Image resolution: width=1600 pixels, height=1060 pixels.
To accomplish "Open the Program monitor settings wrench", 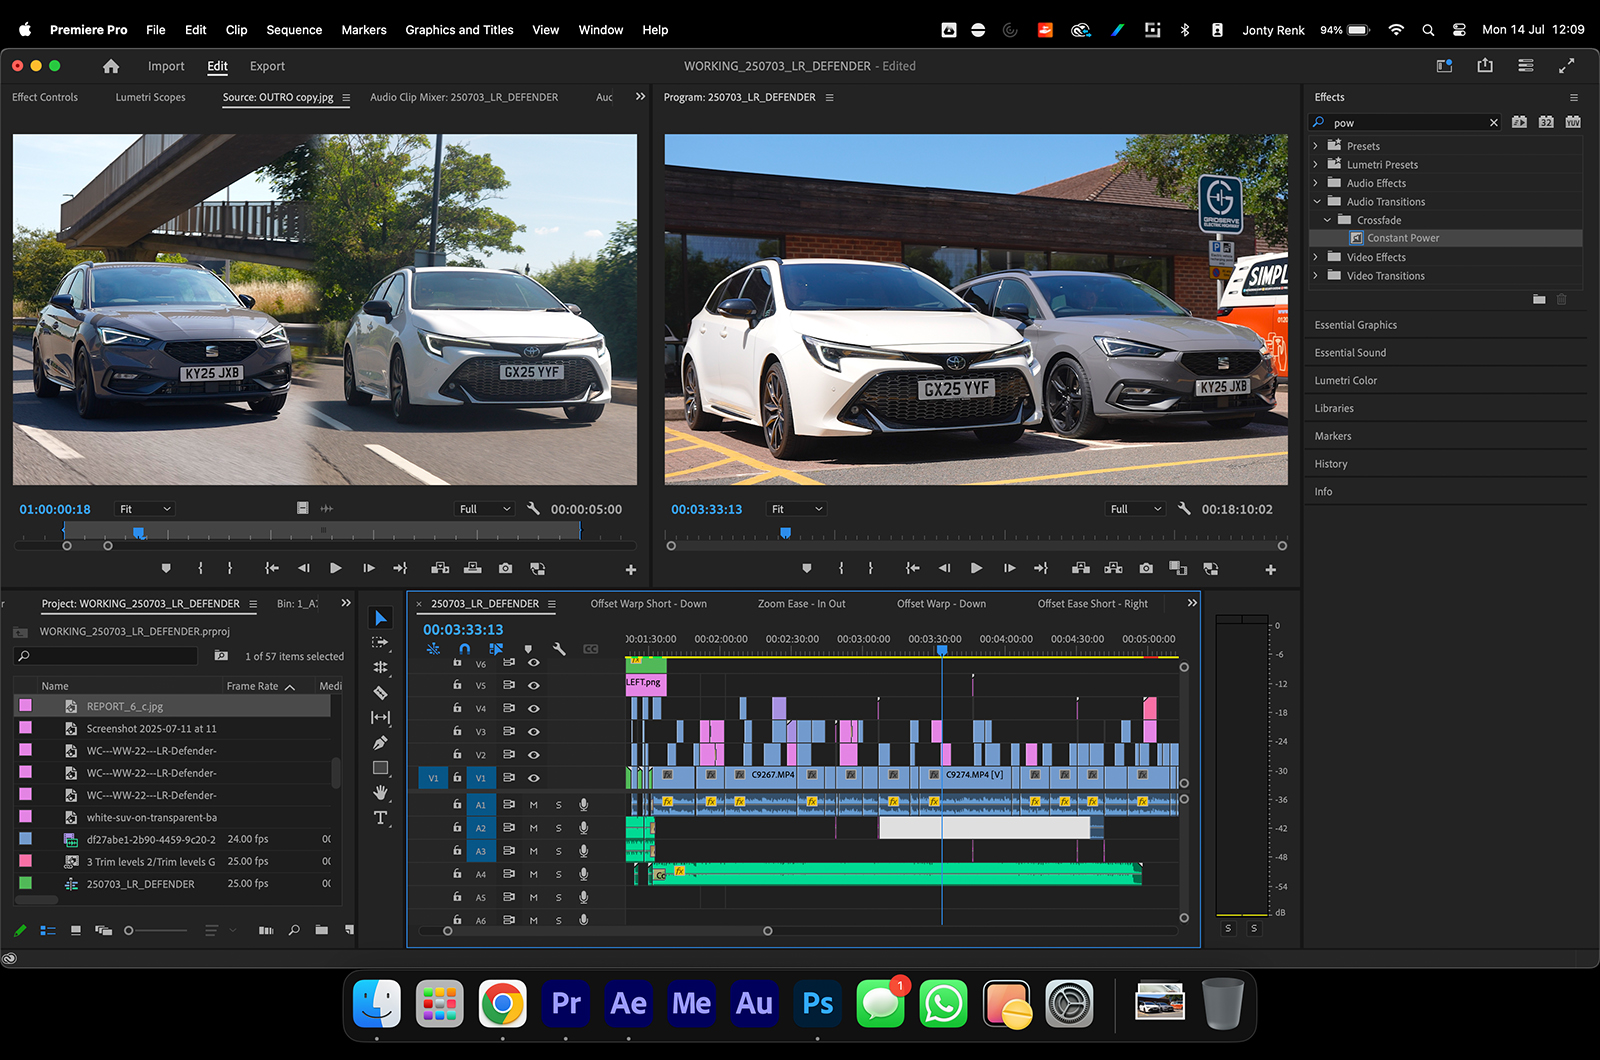I will point(1184,508).
